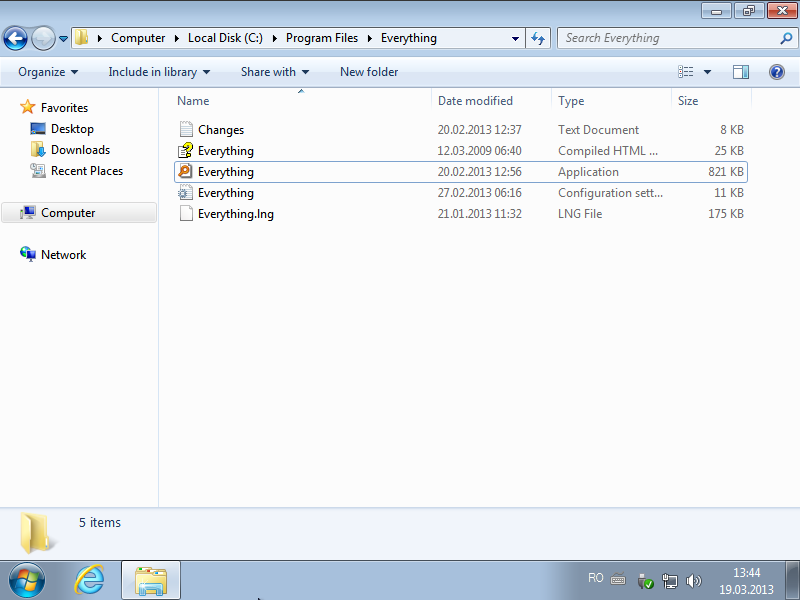800x600 pixels.
Task: Select Network in navigation pane
Action: (53, 254)
